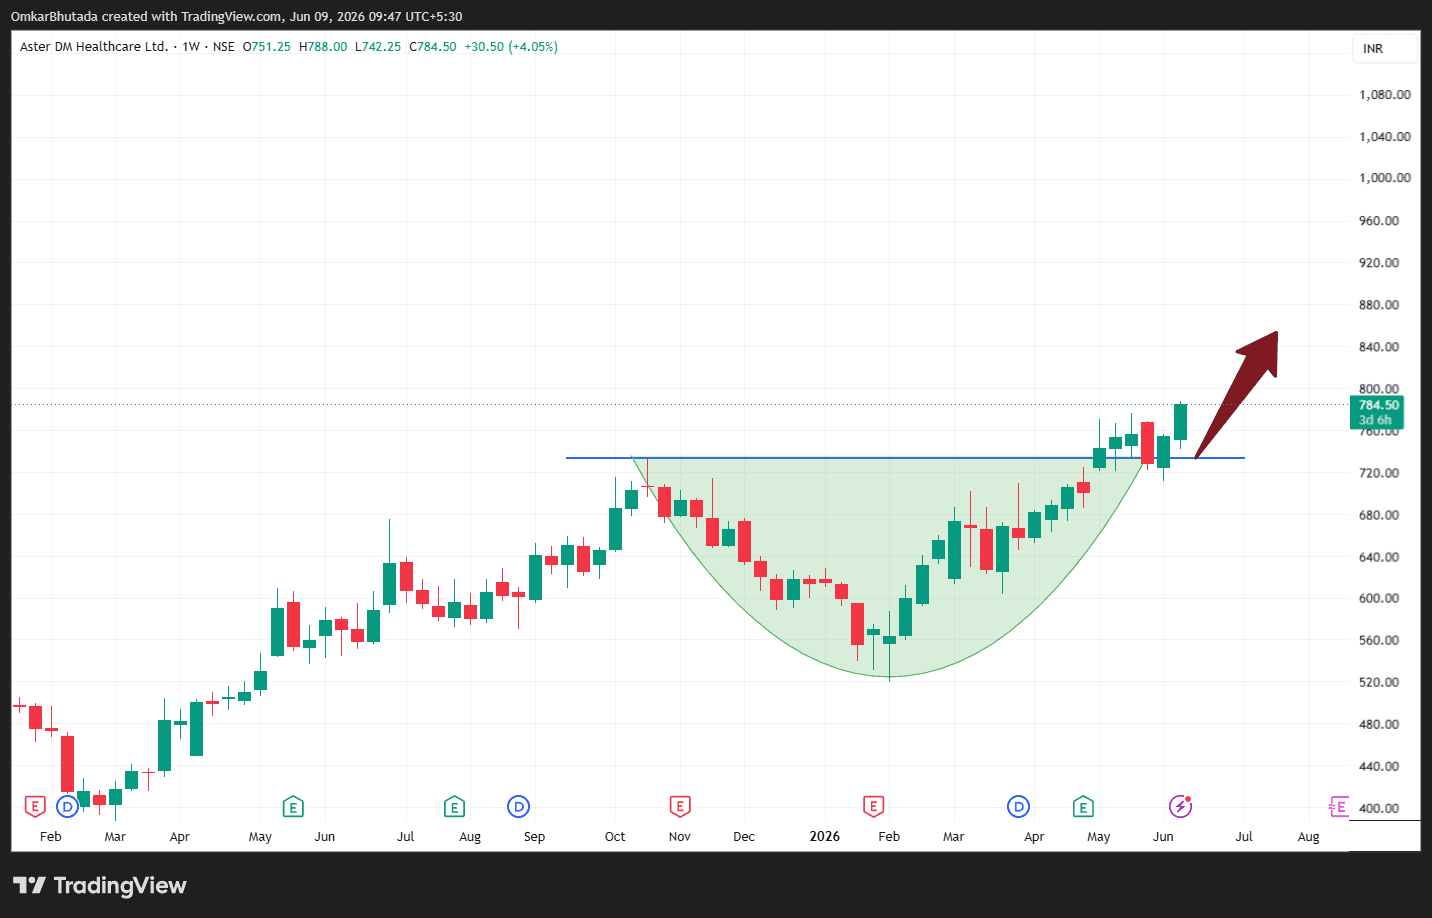Click the high value H788.00
The height and width of the screenshot is (918, 1432).
pyautogui.click(x=323, y=47)
